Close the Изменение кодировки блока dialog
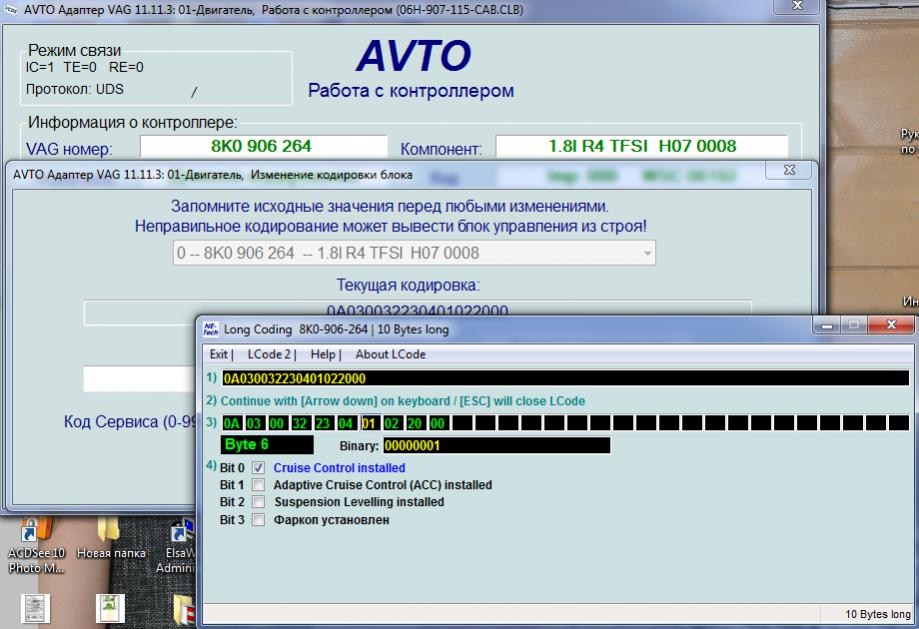The width and height of the screenshot is (919, 629). tap(789, 170)
